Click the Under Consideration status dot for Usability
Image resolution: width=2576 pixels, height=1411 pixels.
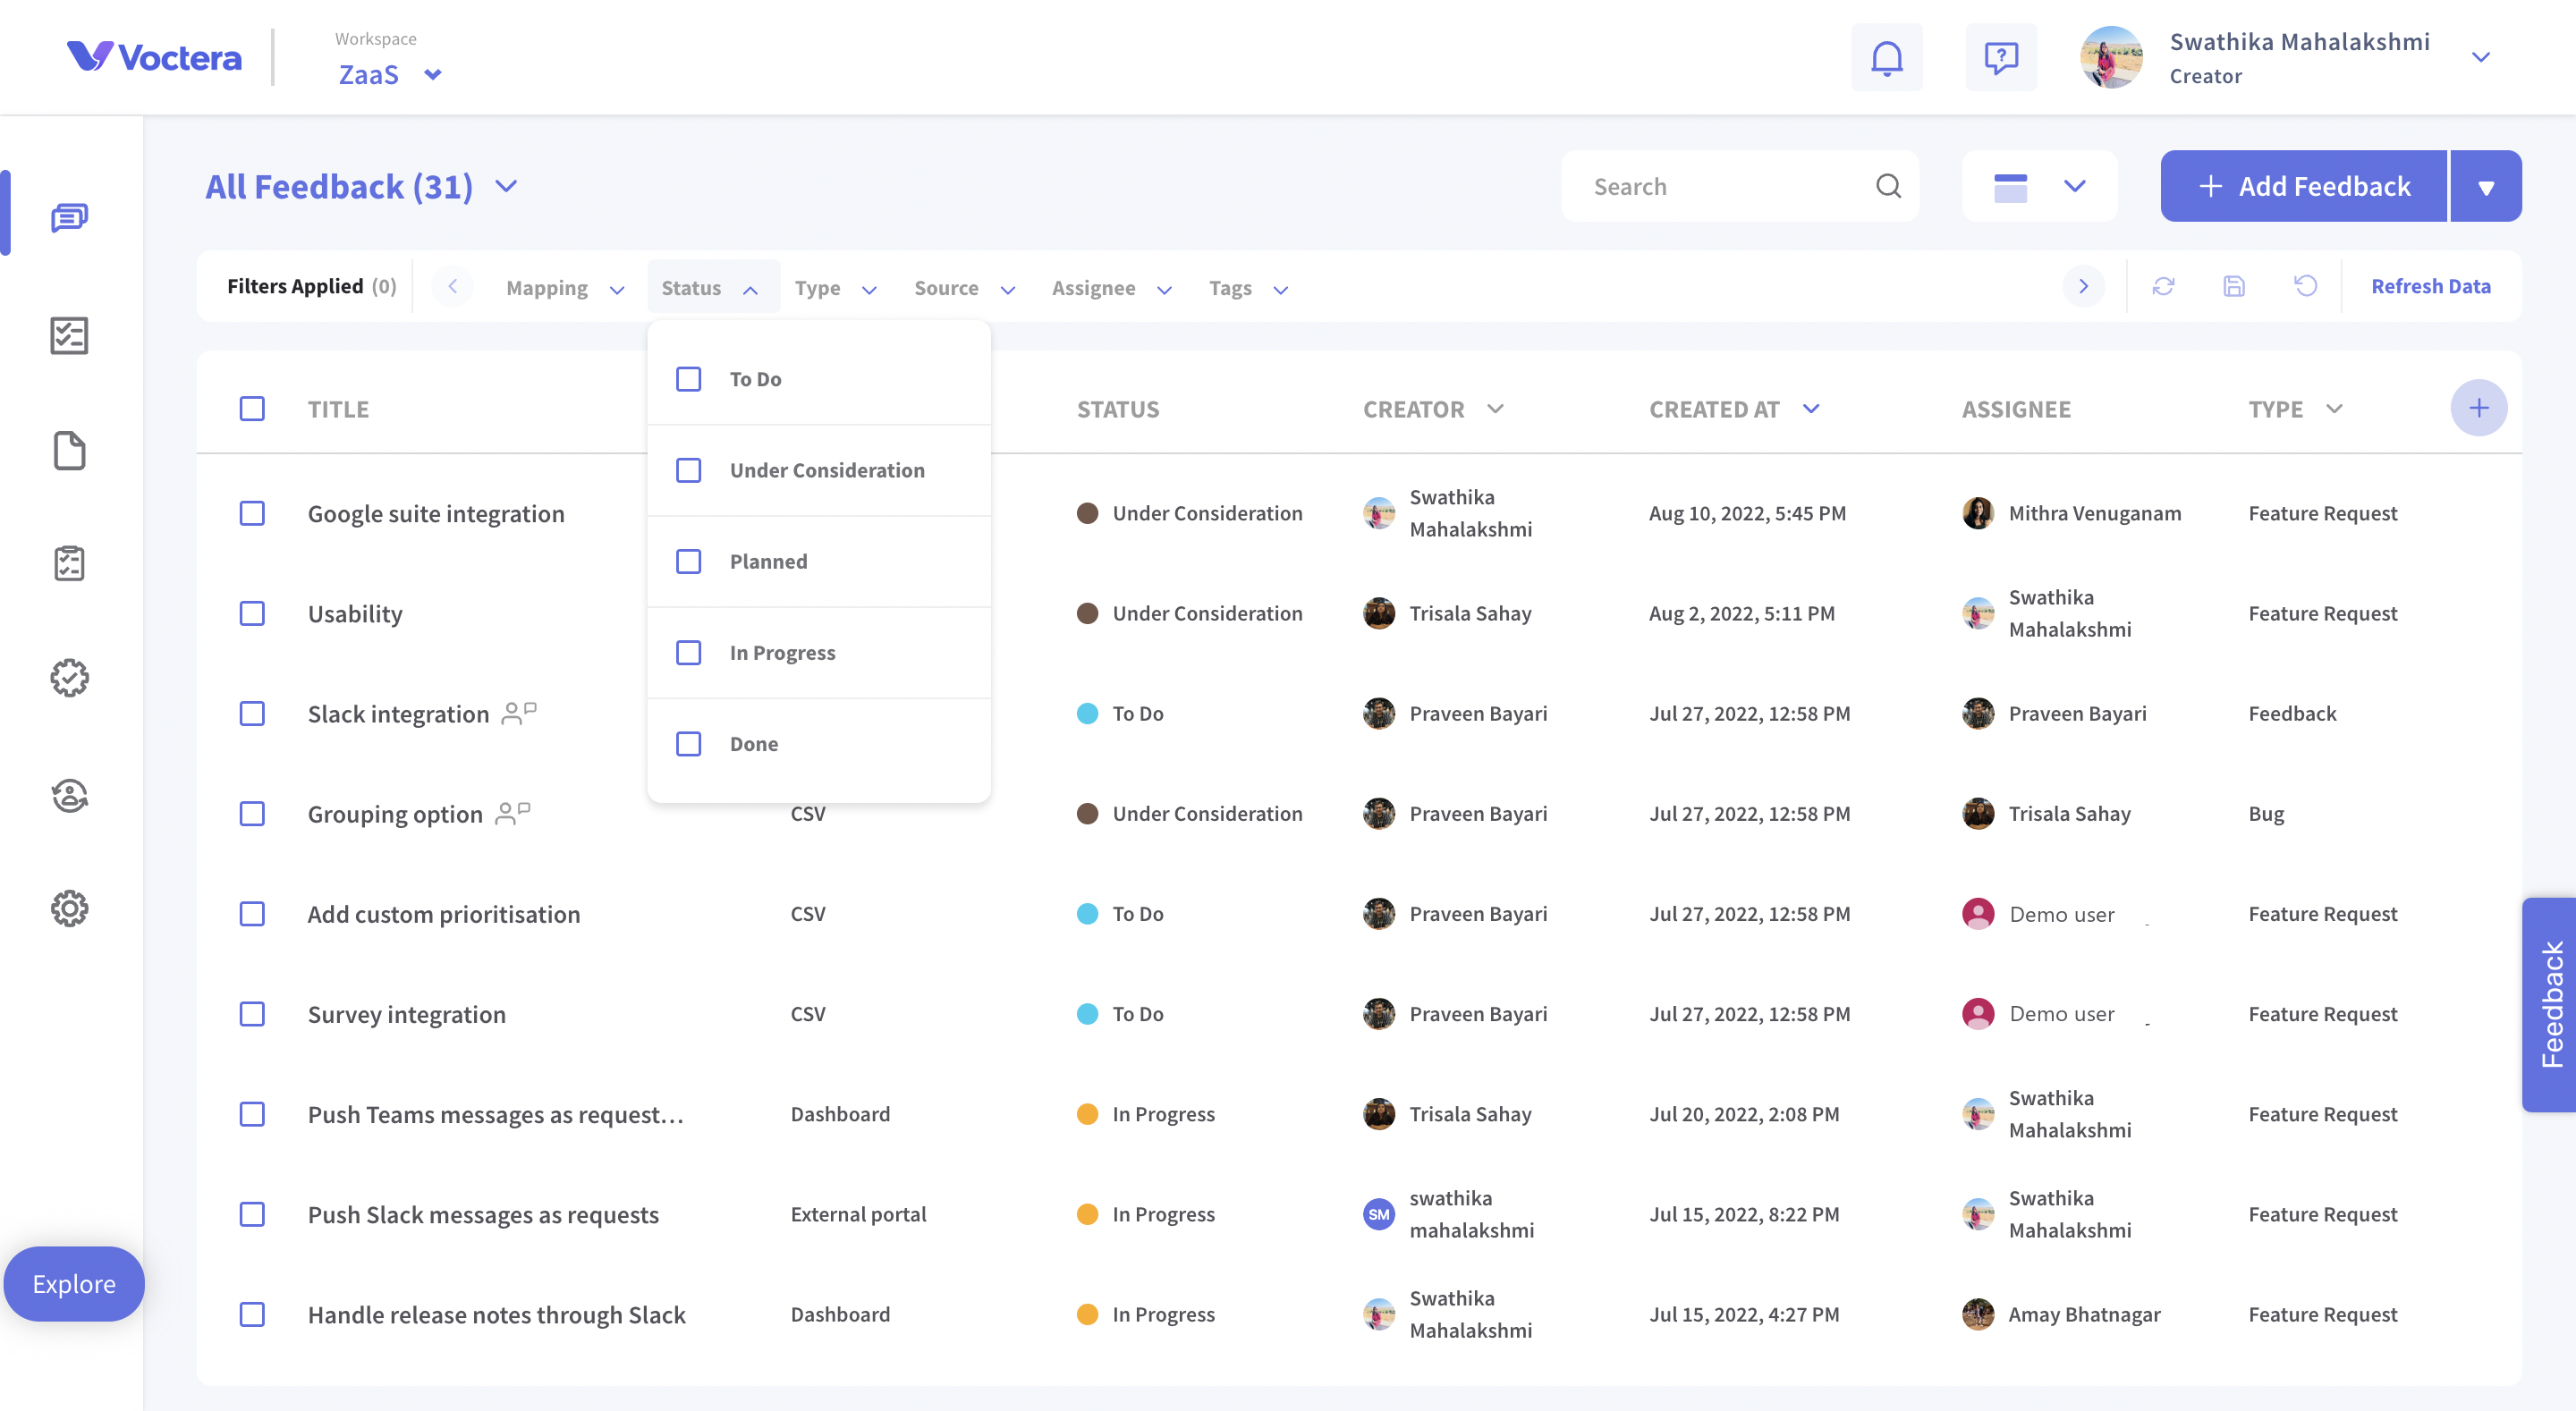click(x=1087, y=613)
